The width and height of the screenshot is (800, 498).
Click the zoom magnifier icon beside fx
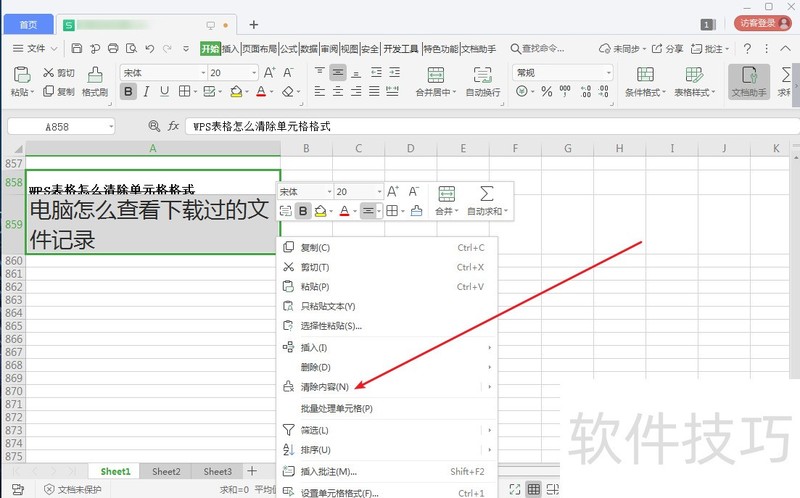[154, 126]
